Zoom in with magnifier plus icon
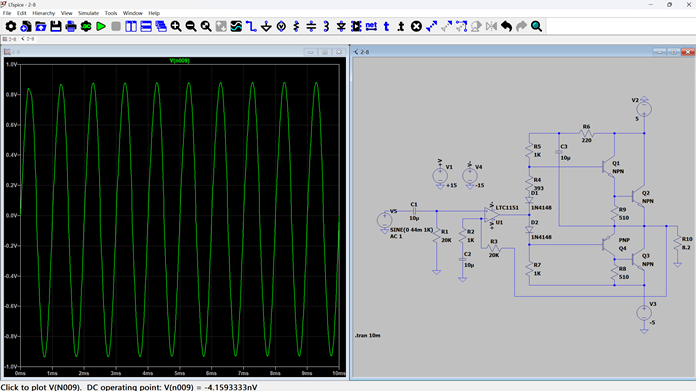696x391 pixels. click(x=176, y=27)
